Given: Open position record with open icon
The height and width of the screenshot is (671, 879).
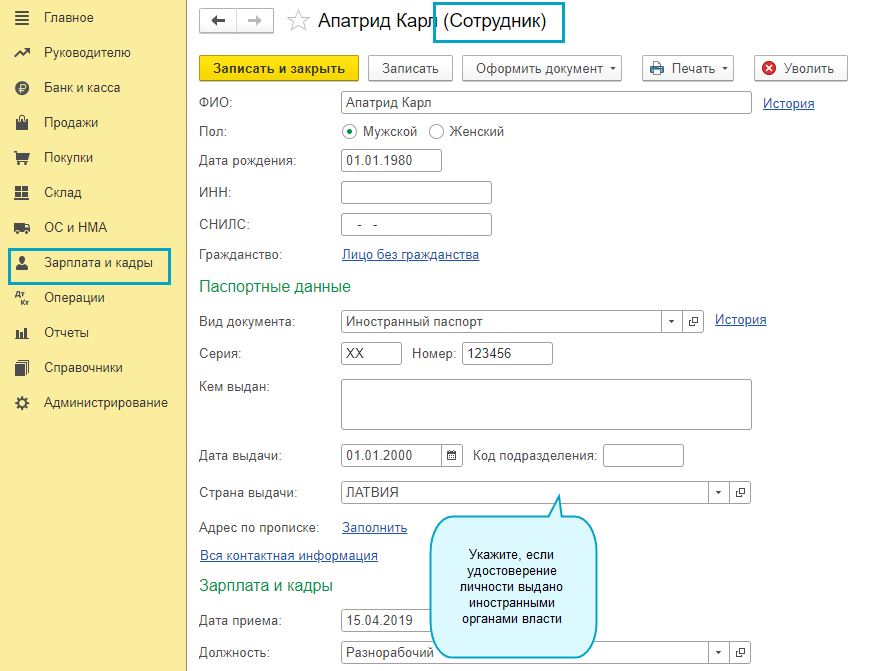Looking at the screenshot, I should coord(740,652).
